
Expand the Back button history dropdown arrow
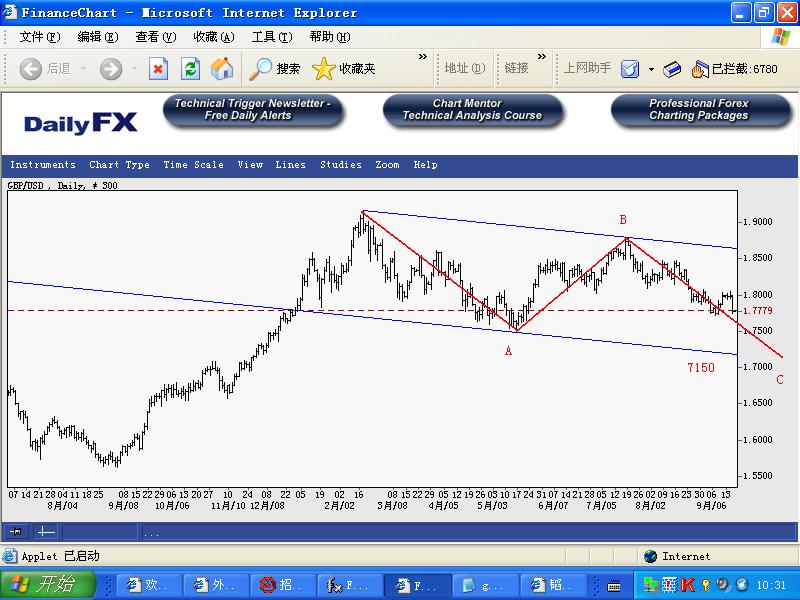click(83, 68)
